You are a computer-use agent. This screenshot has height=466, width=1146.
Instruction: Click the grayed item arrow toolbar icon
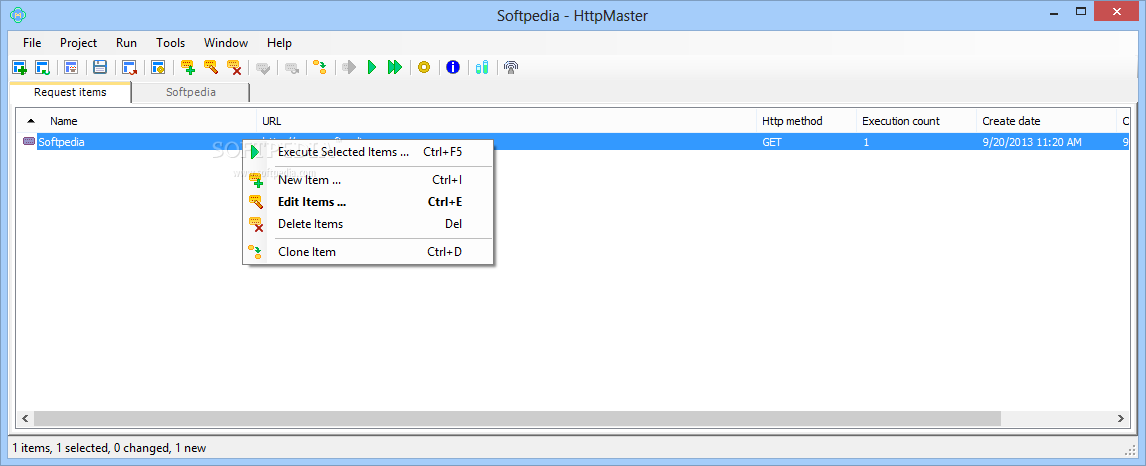292,67
